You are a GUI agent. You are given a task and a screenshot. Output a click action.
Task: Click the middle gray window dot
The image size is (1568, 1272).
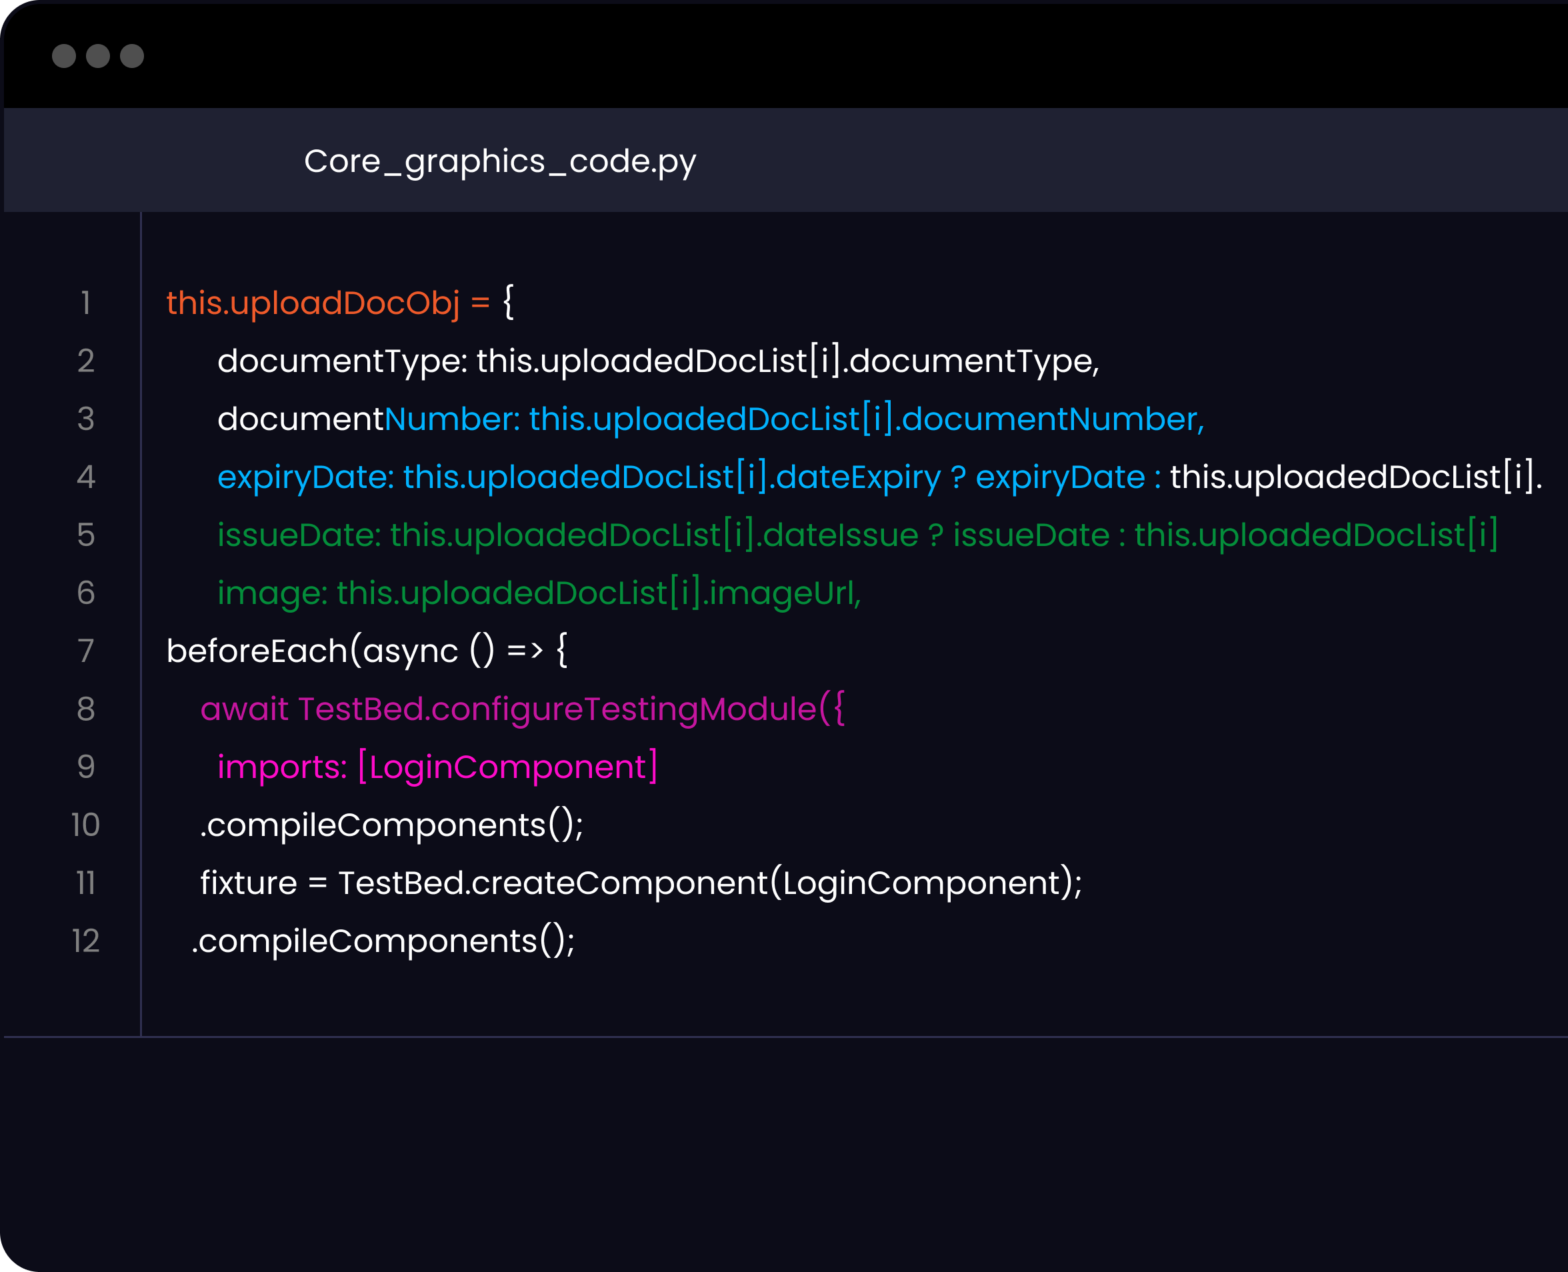98,56
